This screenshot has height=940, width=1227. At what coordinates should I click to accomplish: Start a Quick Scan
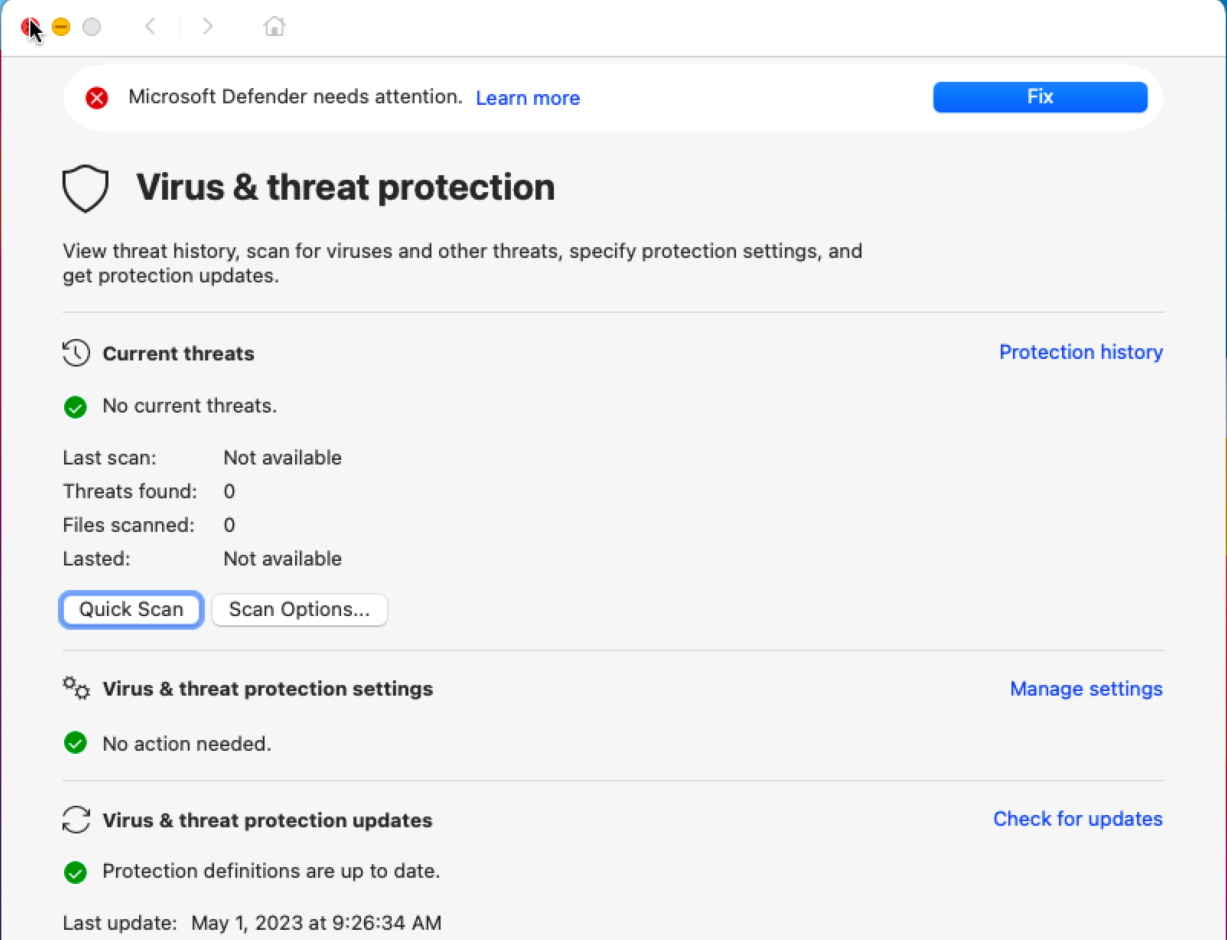tap(132, 610)
